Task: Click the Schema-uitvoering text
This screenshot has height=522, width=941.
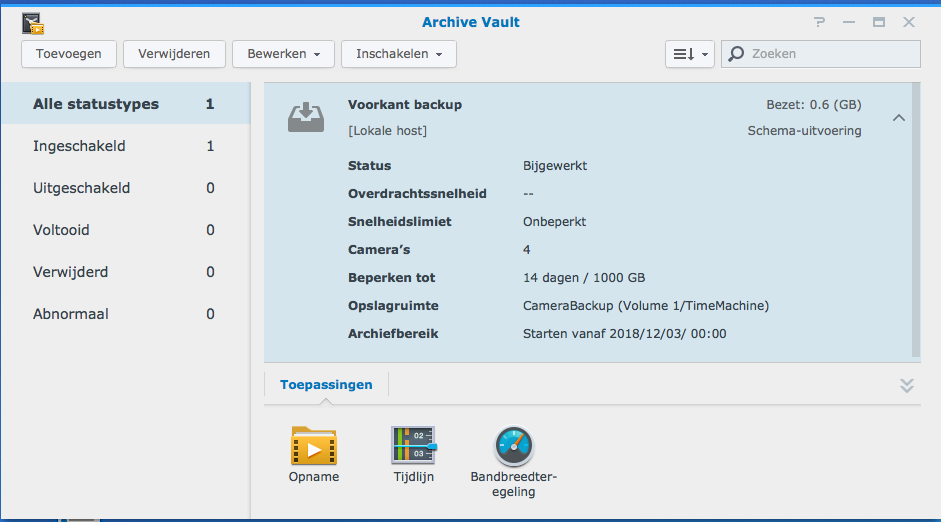Action: (x=804, y=131)
